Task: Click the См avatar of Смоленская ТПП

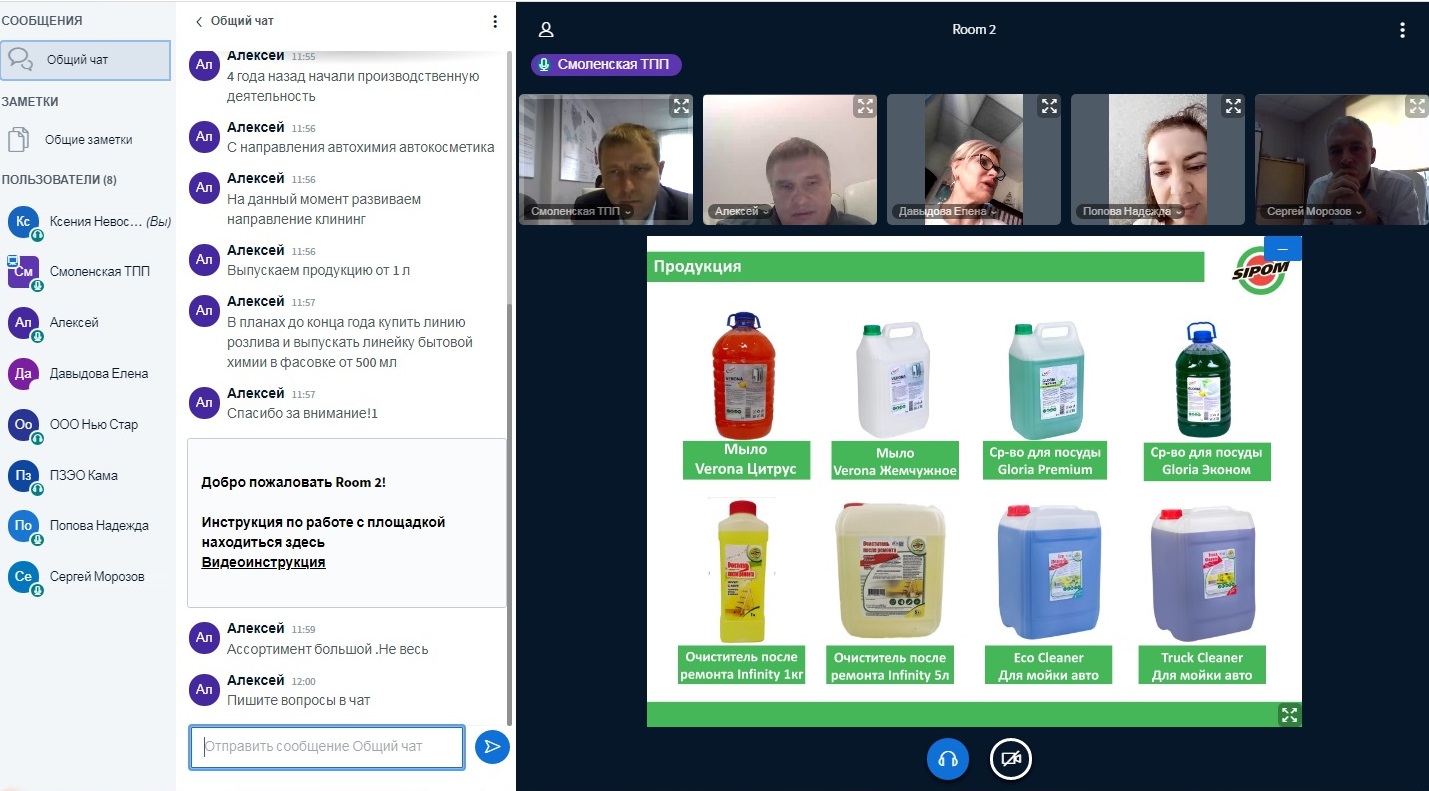Action: click(x=23, y=272)
